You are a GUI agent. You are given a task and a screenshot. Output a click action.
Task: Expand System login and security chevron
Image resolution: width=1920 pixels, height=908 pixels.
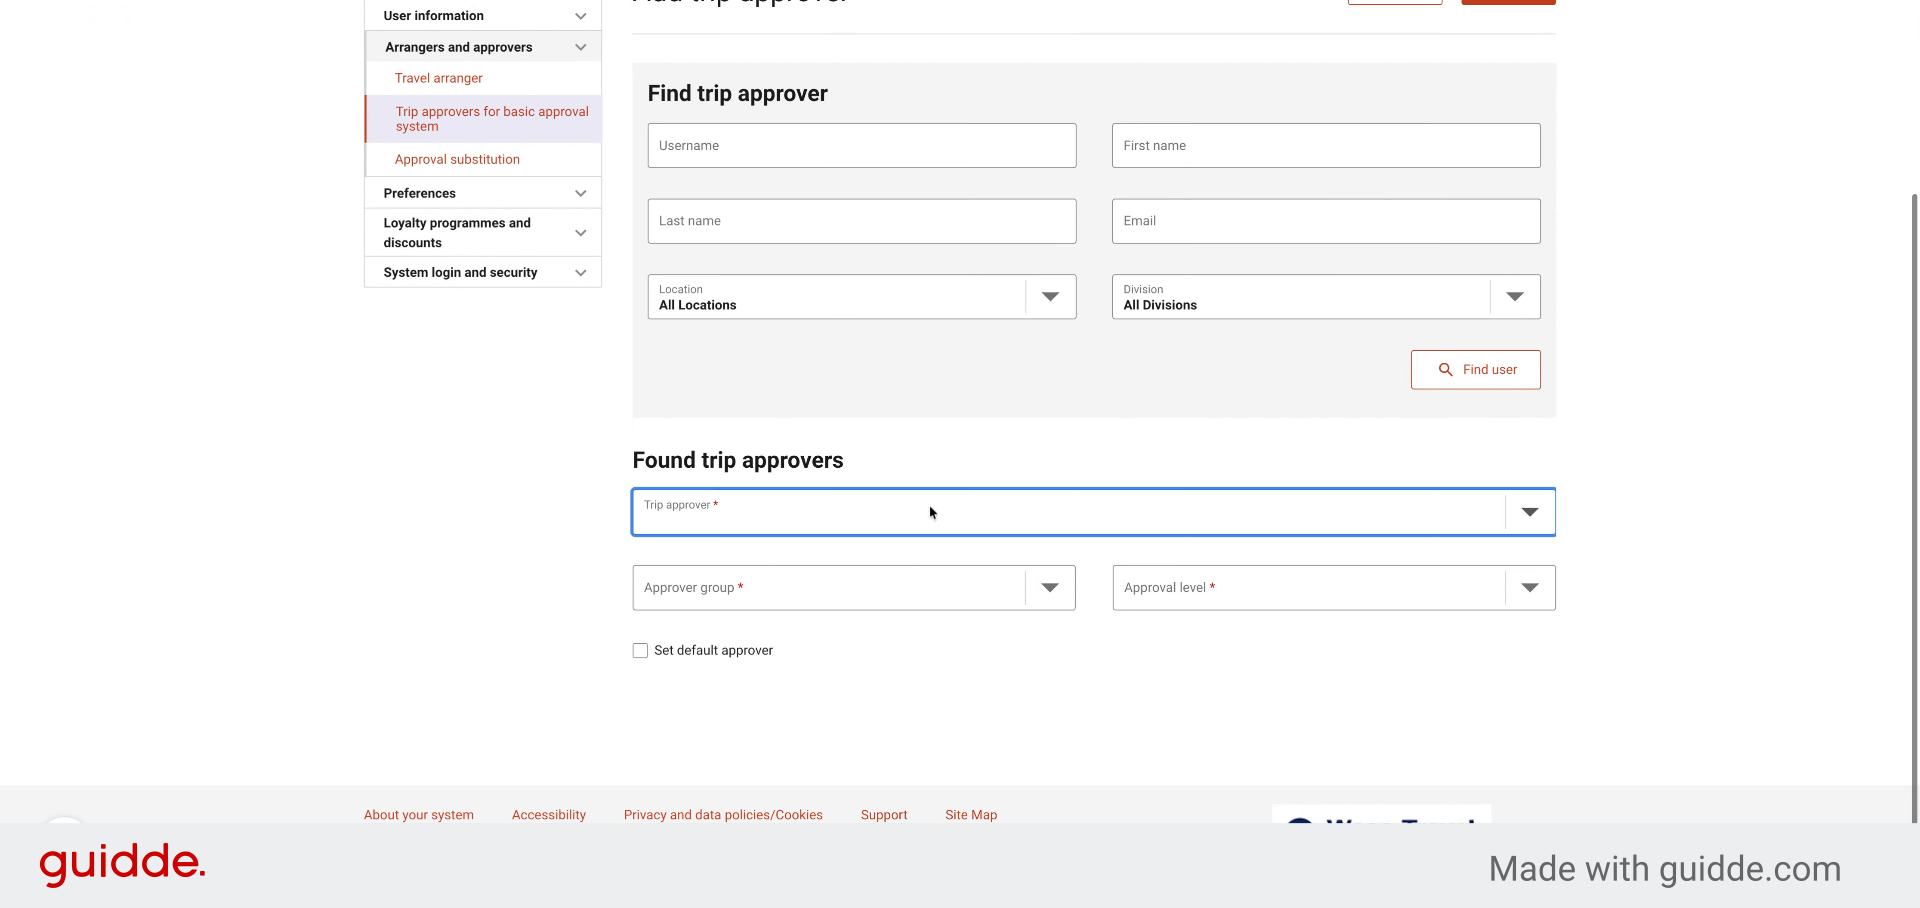point(581,273)
